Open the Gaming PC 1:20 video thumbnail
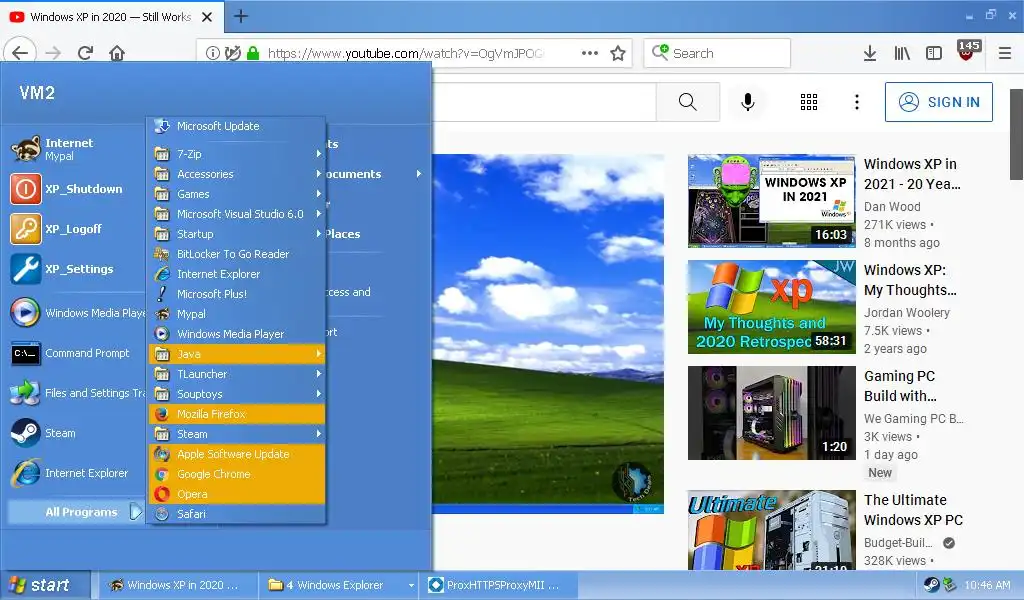Viewport: 1024px width, 600px height. [x=771, y=413]
